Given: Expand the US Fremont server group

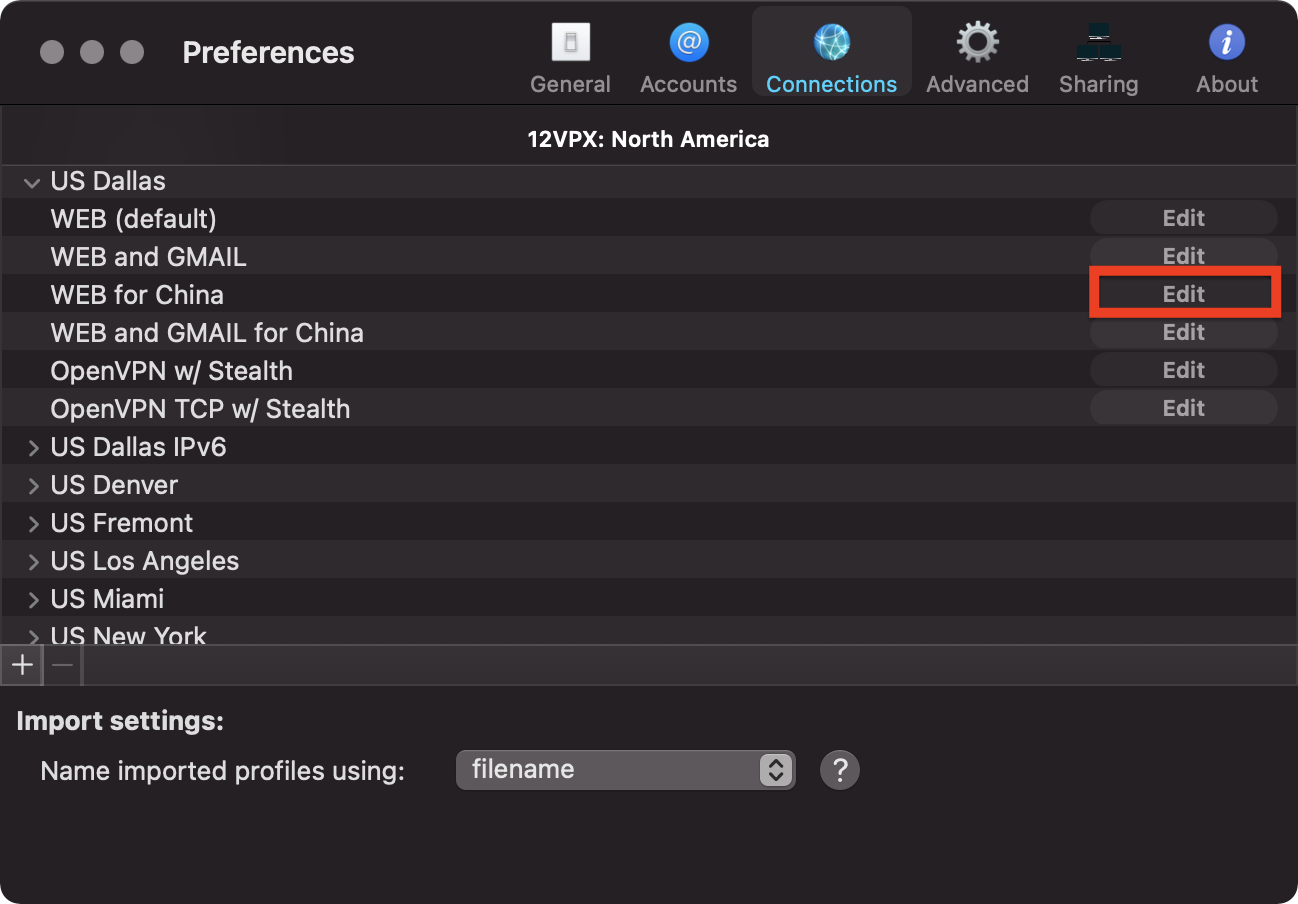Looking at the screenshot, I should pyautogui.click(x=33, y=524).
